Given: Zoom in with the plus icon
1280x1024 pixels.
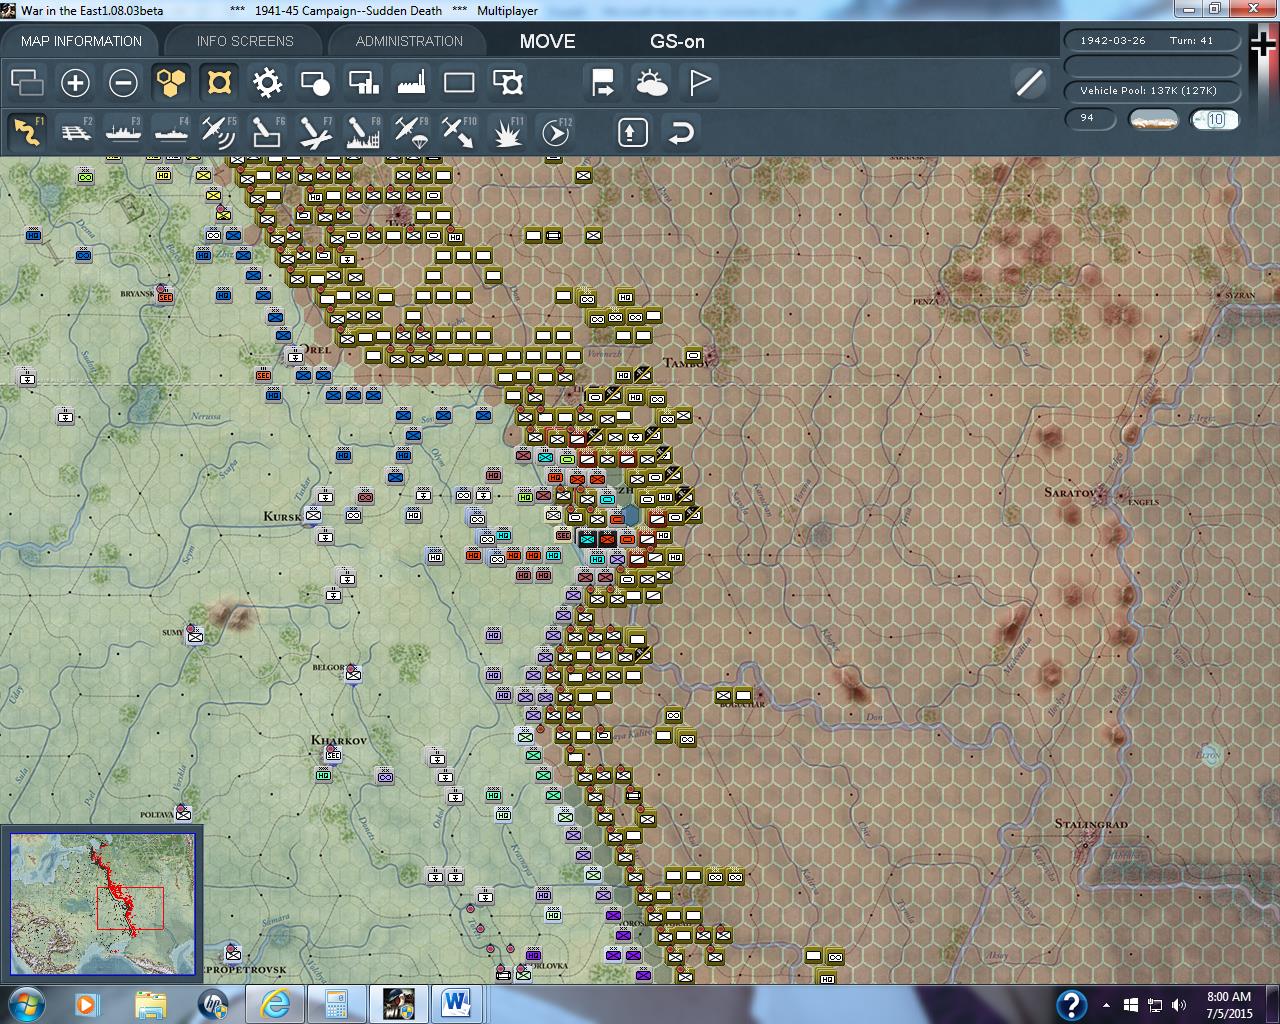Looking at the screenshot, I should (75, 82).
